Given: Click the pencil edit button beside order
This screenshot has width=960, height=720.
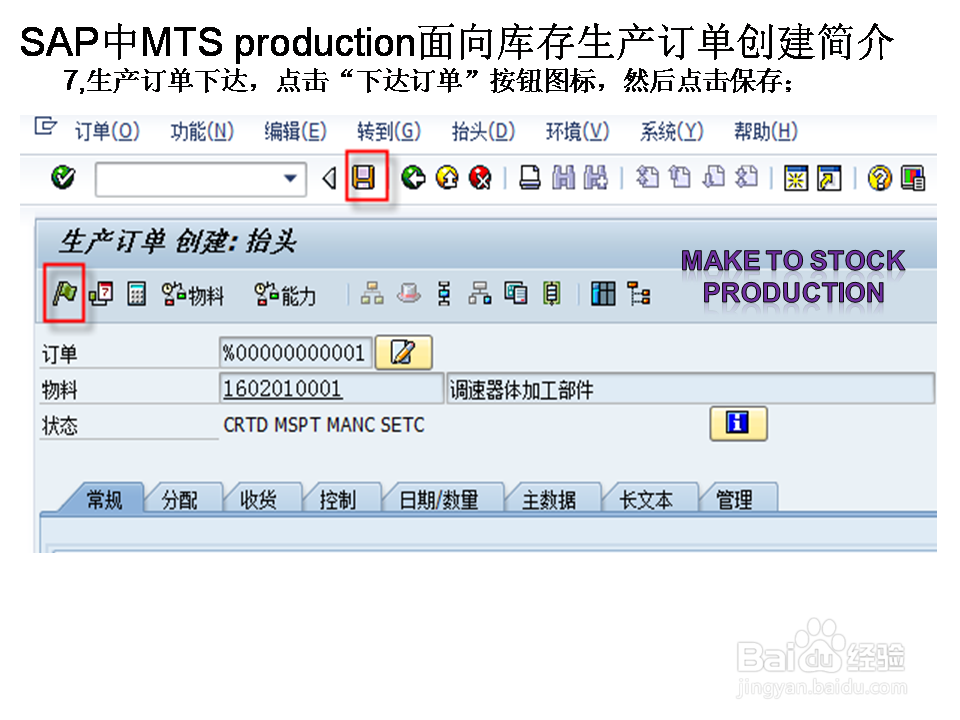Looking at the screenshot, I should tap(403, 353).
